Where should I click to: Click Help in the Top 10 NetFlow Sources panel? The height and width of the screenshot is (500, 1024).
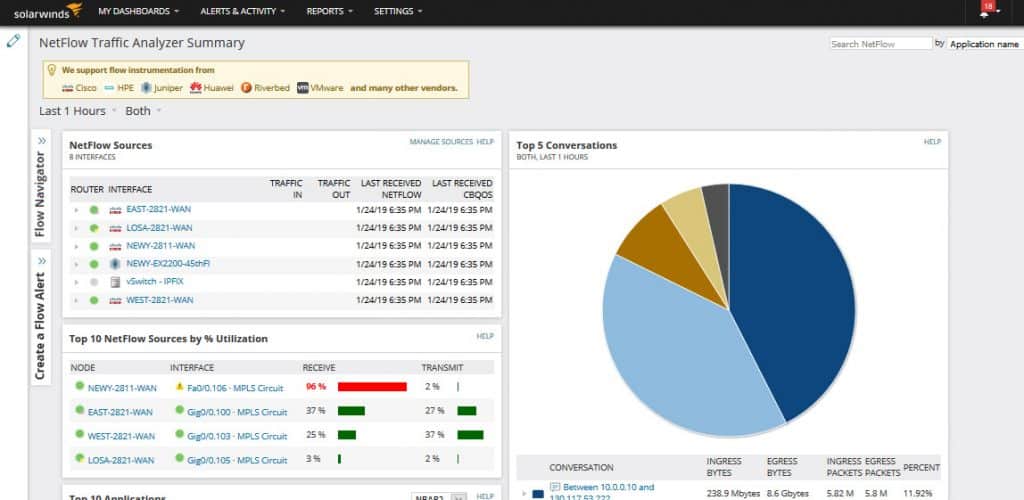(x=485, y=336)
